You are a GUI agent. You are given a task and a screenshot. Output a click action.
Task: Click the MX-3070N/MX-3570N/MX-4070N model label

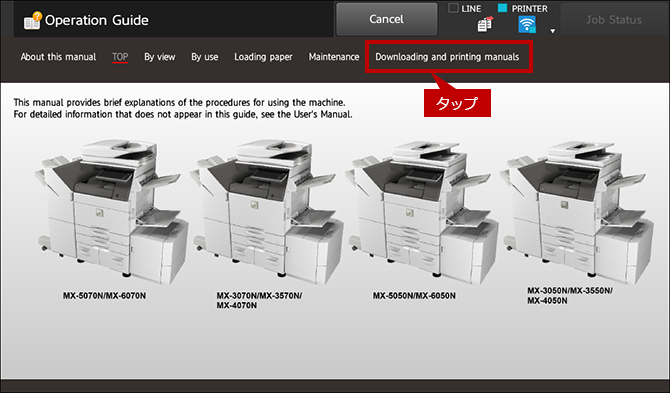(259, 300)
